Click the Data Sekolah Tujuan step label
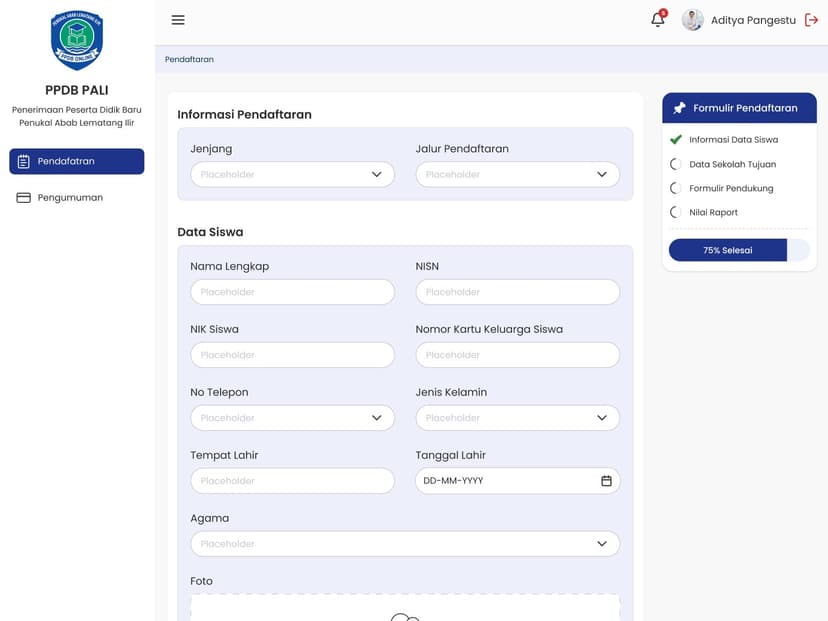 point(732,164)
